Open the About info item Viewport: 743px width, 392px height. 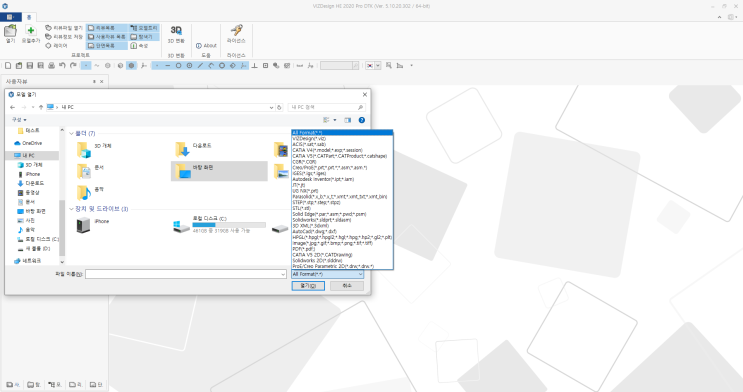coord(206,46)
